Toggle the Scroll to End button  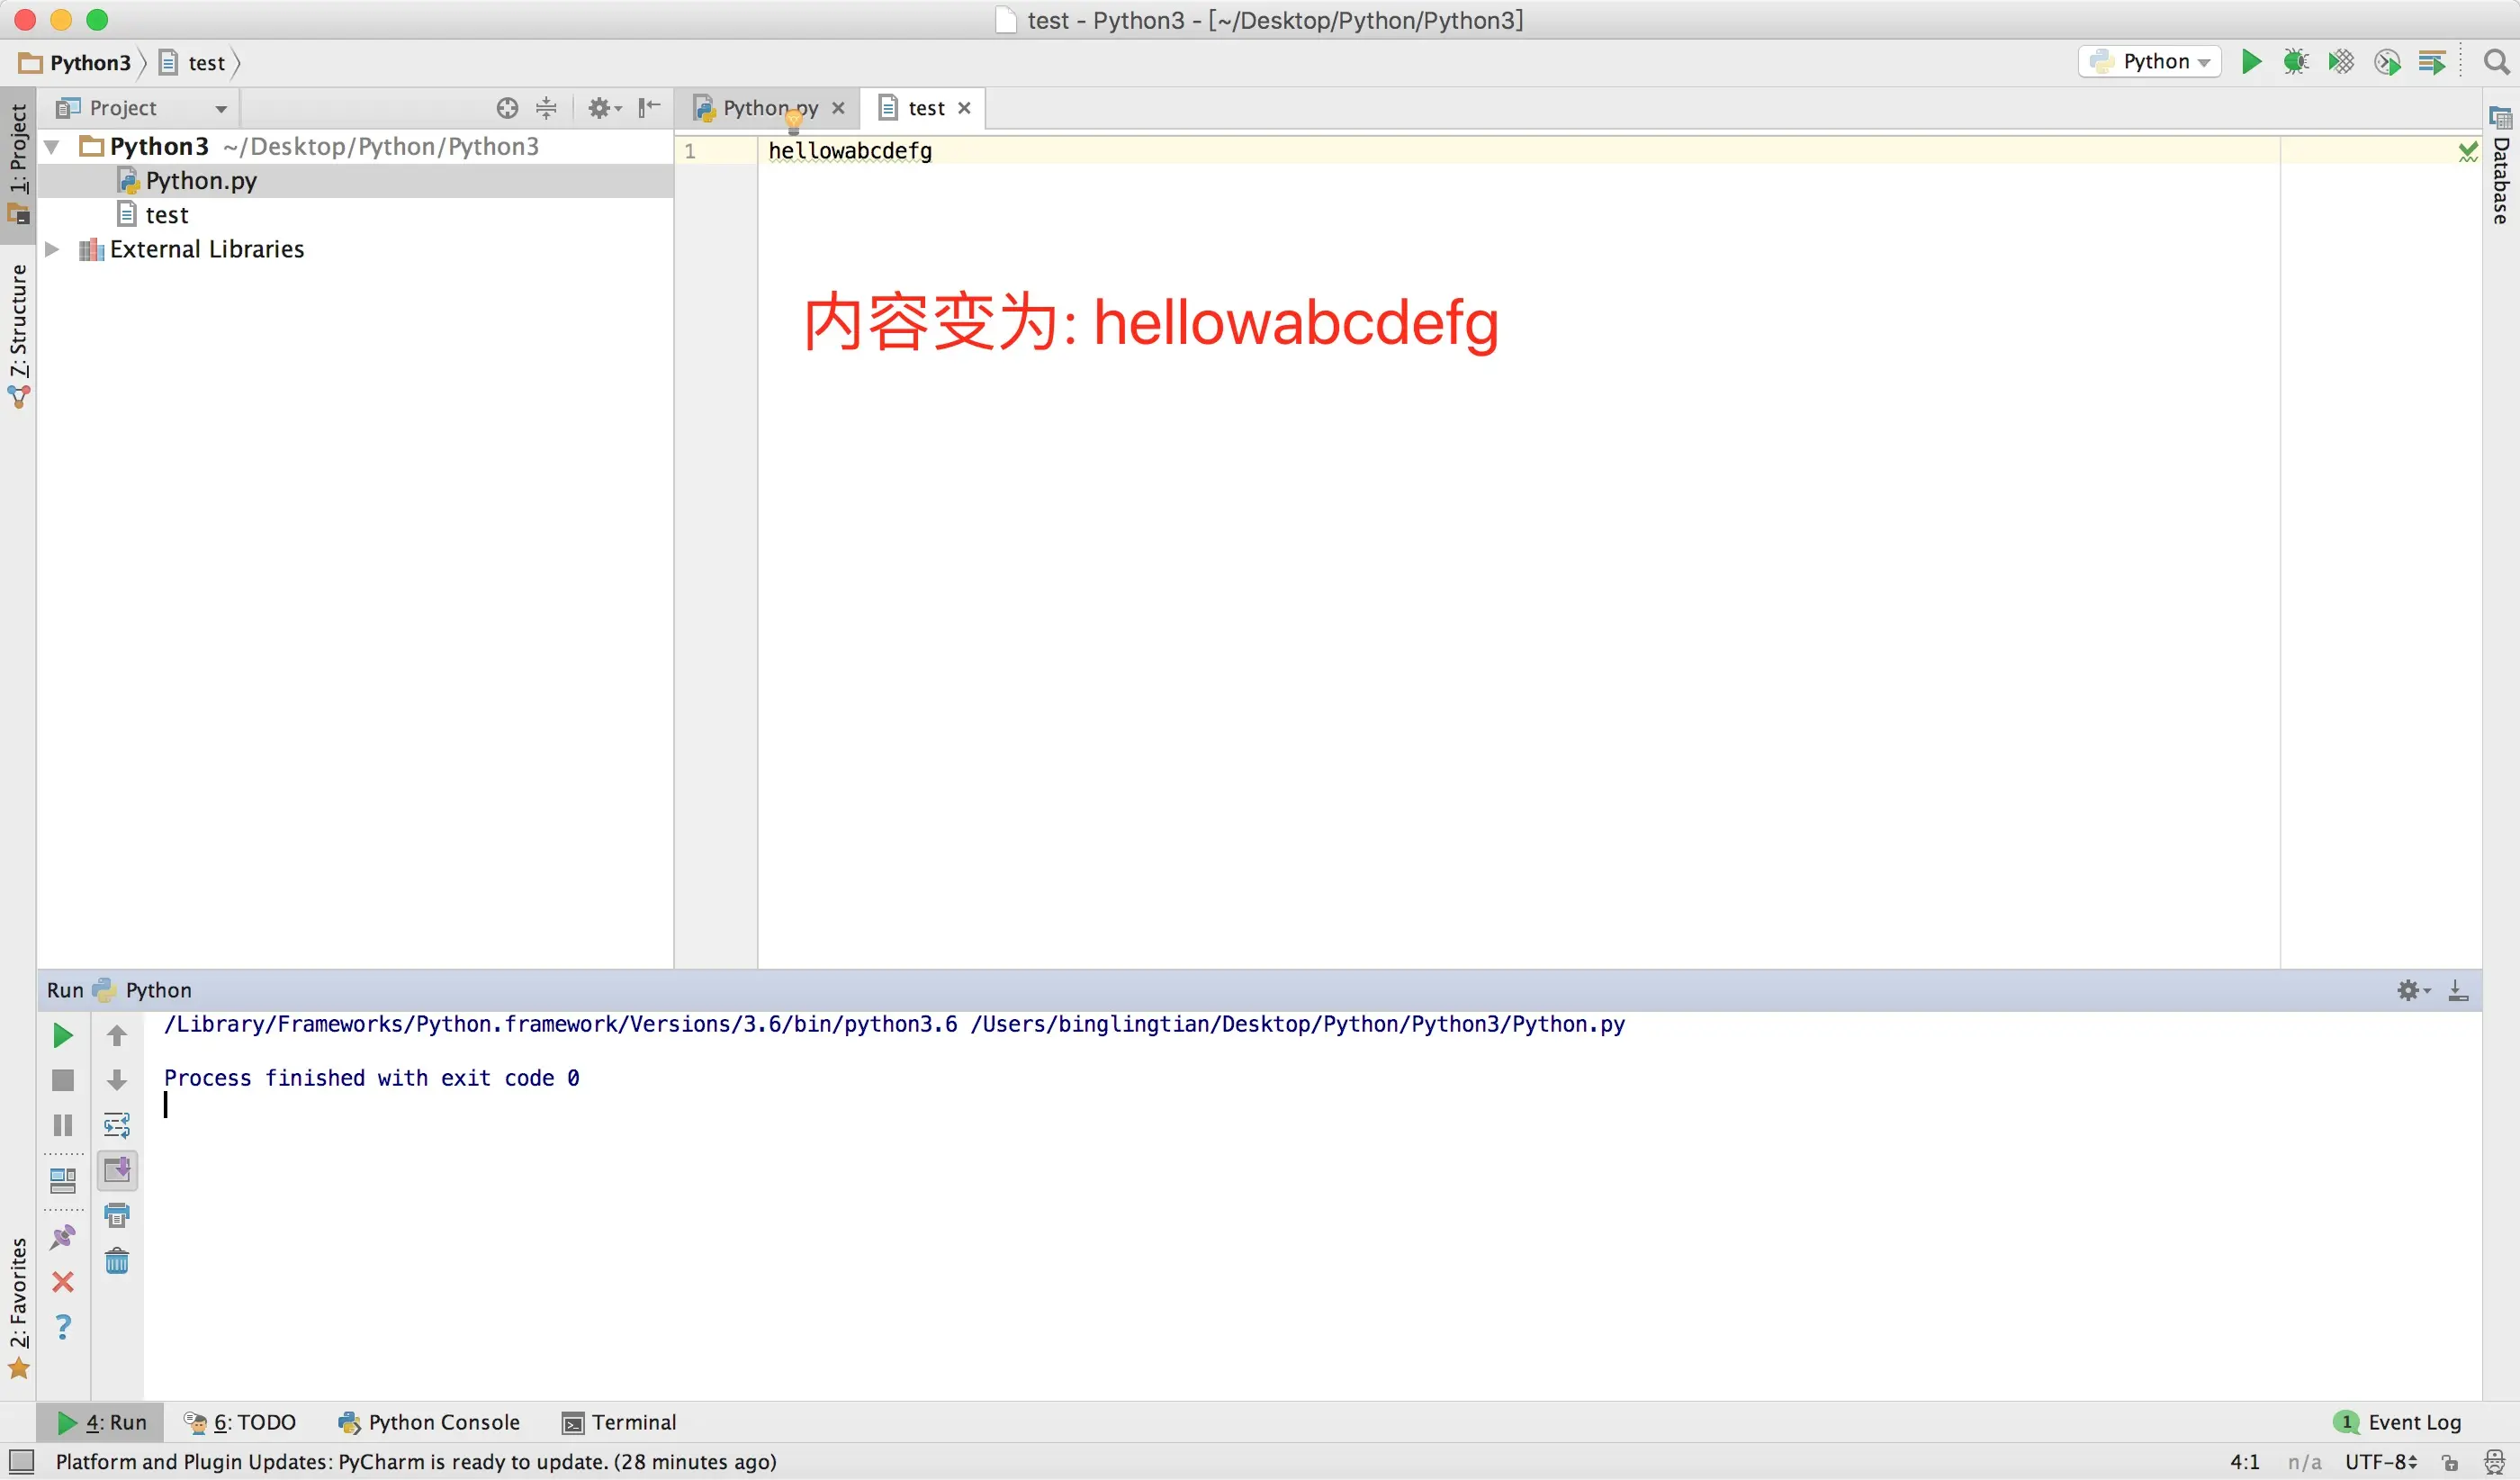(117, 1169)
